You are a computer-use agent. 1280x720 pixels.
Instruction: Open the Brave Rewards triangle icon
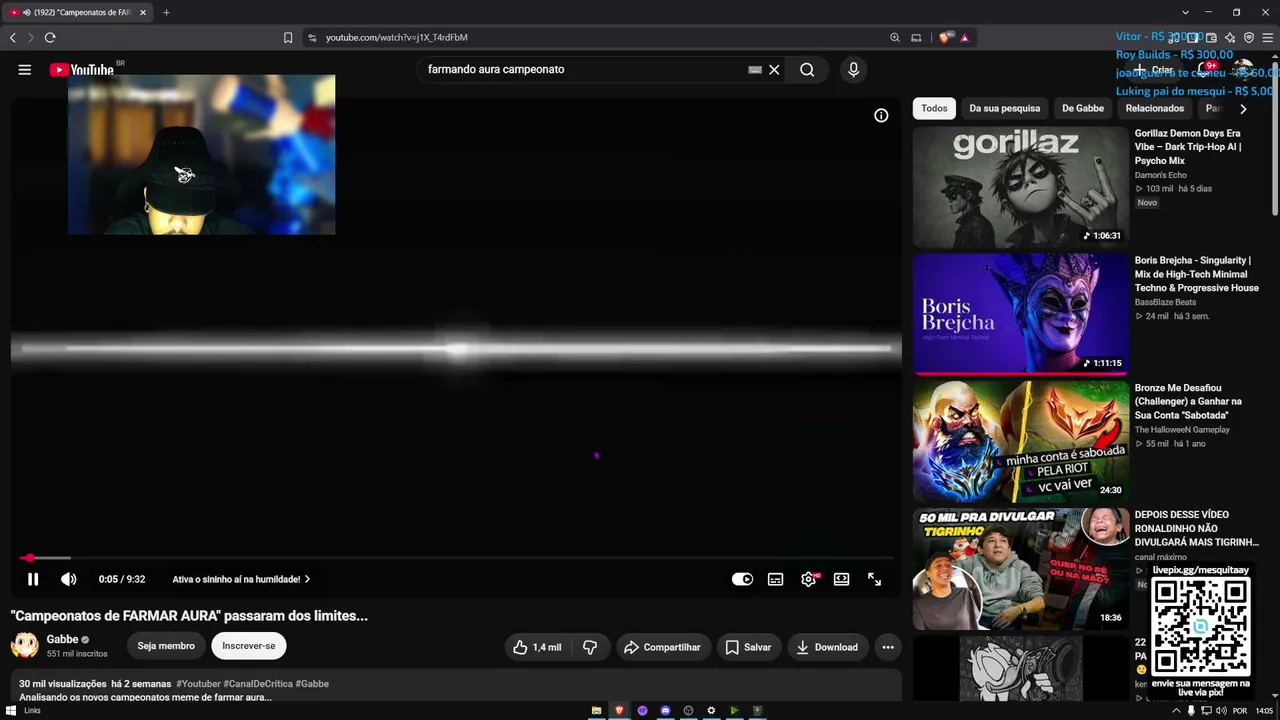tap(964, 38)
